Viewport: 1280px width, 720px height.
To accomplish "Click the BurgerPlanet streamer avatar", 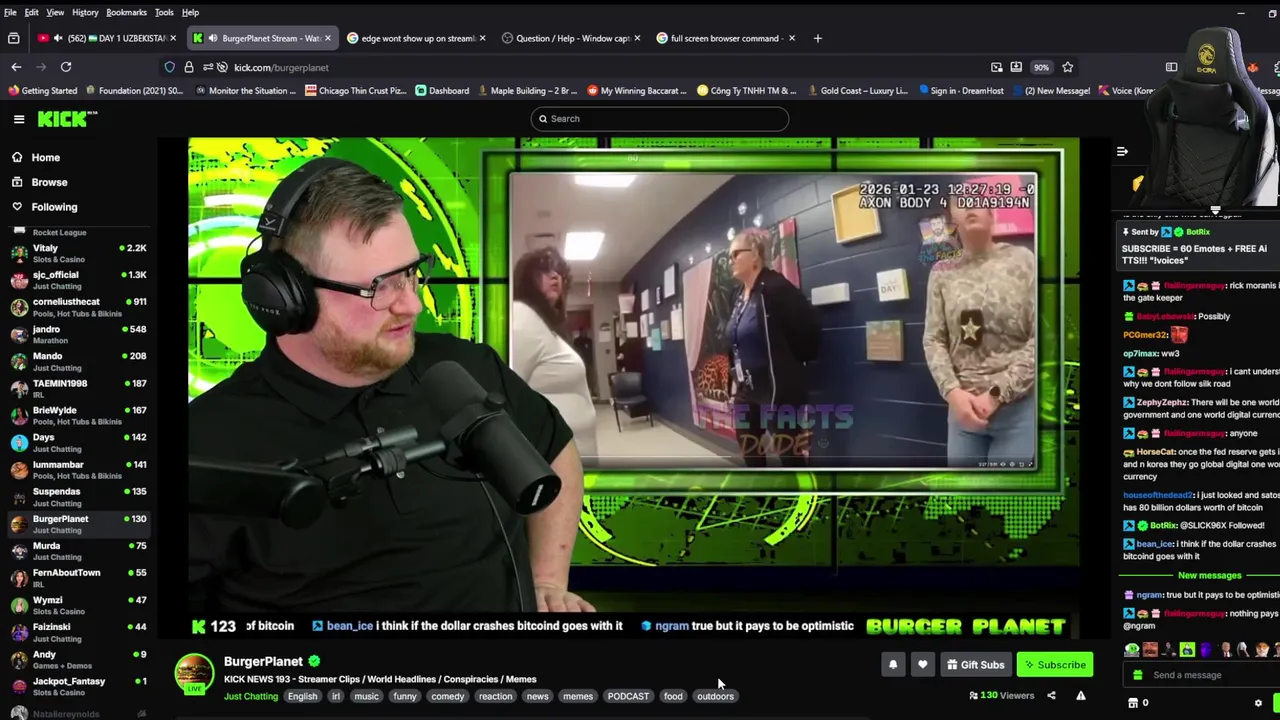I will [195, 675].
